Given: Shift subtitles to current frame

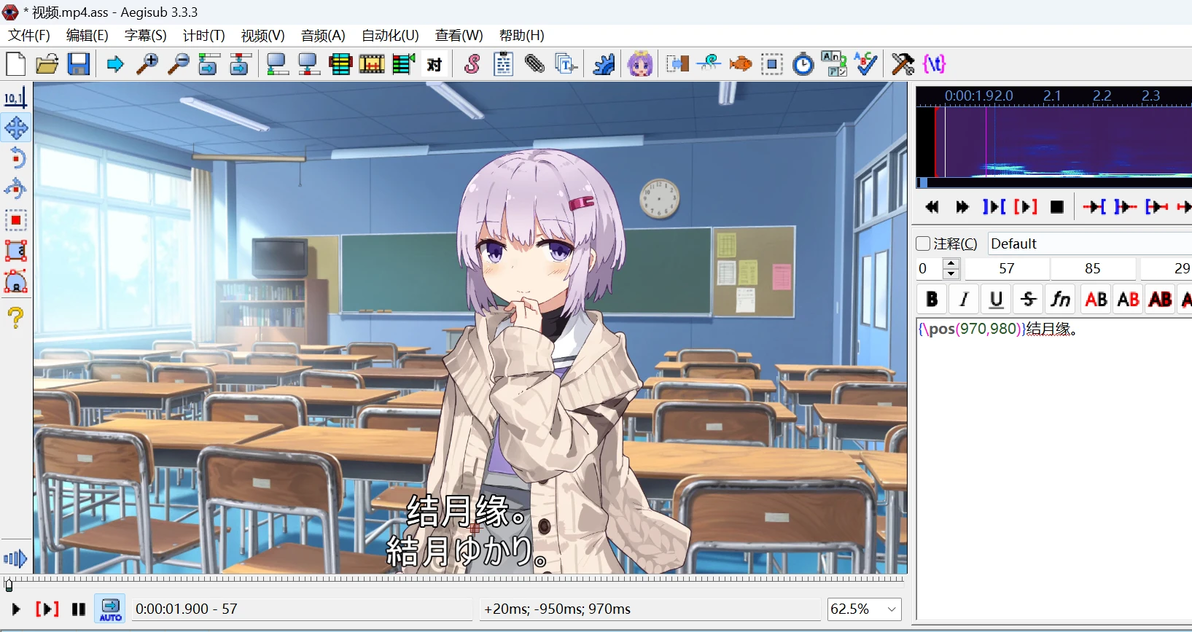Looking at the screenshot, I should pos(403,65).
